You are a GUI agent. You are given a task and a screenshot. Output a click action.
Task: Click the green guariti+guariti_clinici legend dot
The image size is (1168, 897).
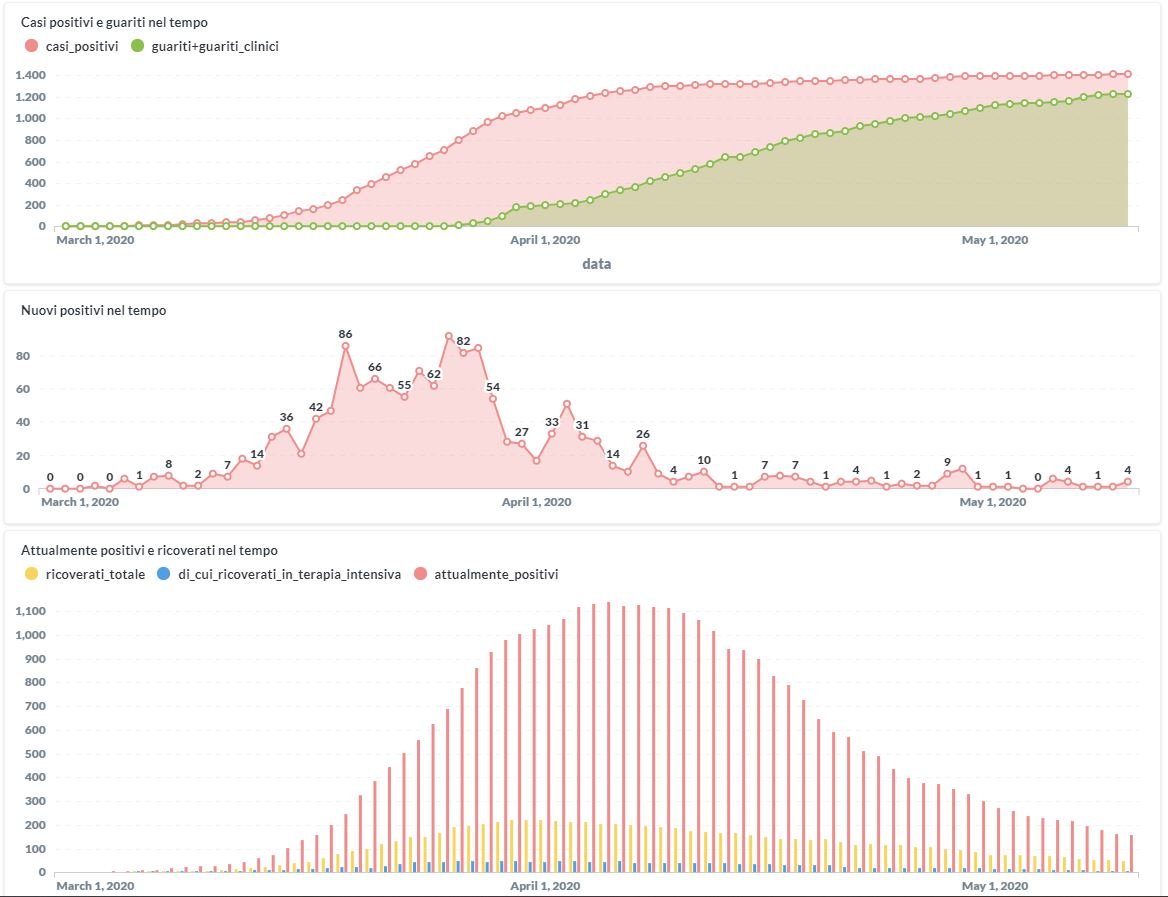pos(138,46)
